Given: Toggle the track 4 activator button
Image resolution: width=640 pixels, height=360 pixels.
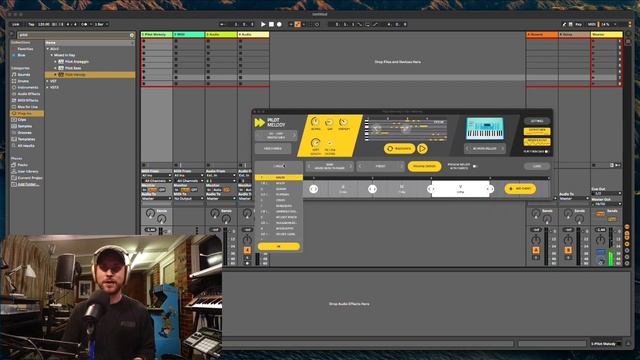Looking at the screenshot, I should click(247, 250).
